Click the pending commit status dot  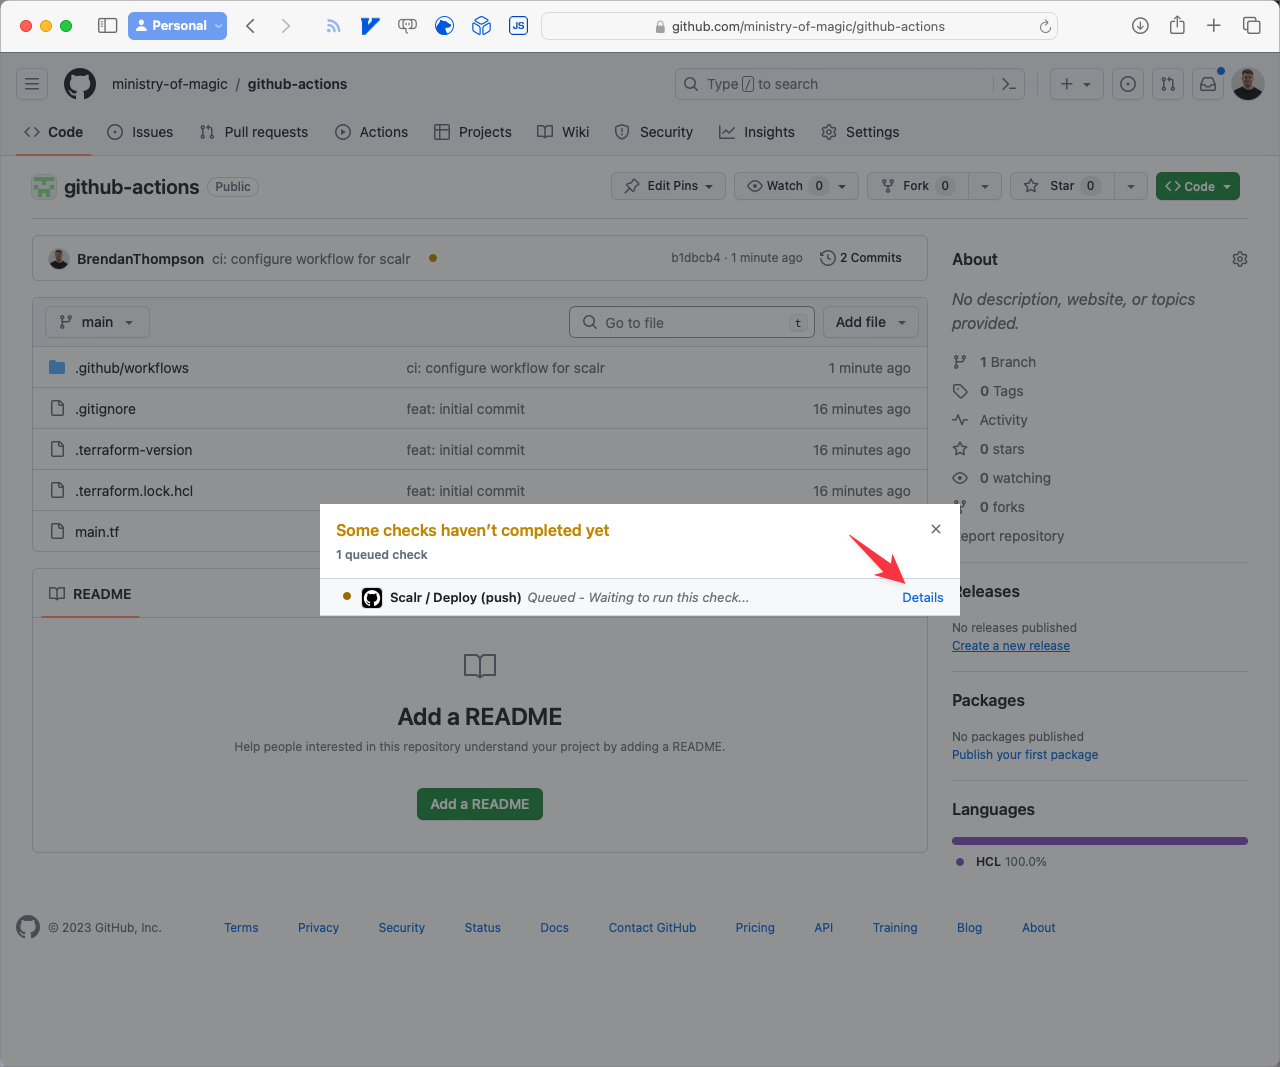(433, 258)
